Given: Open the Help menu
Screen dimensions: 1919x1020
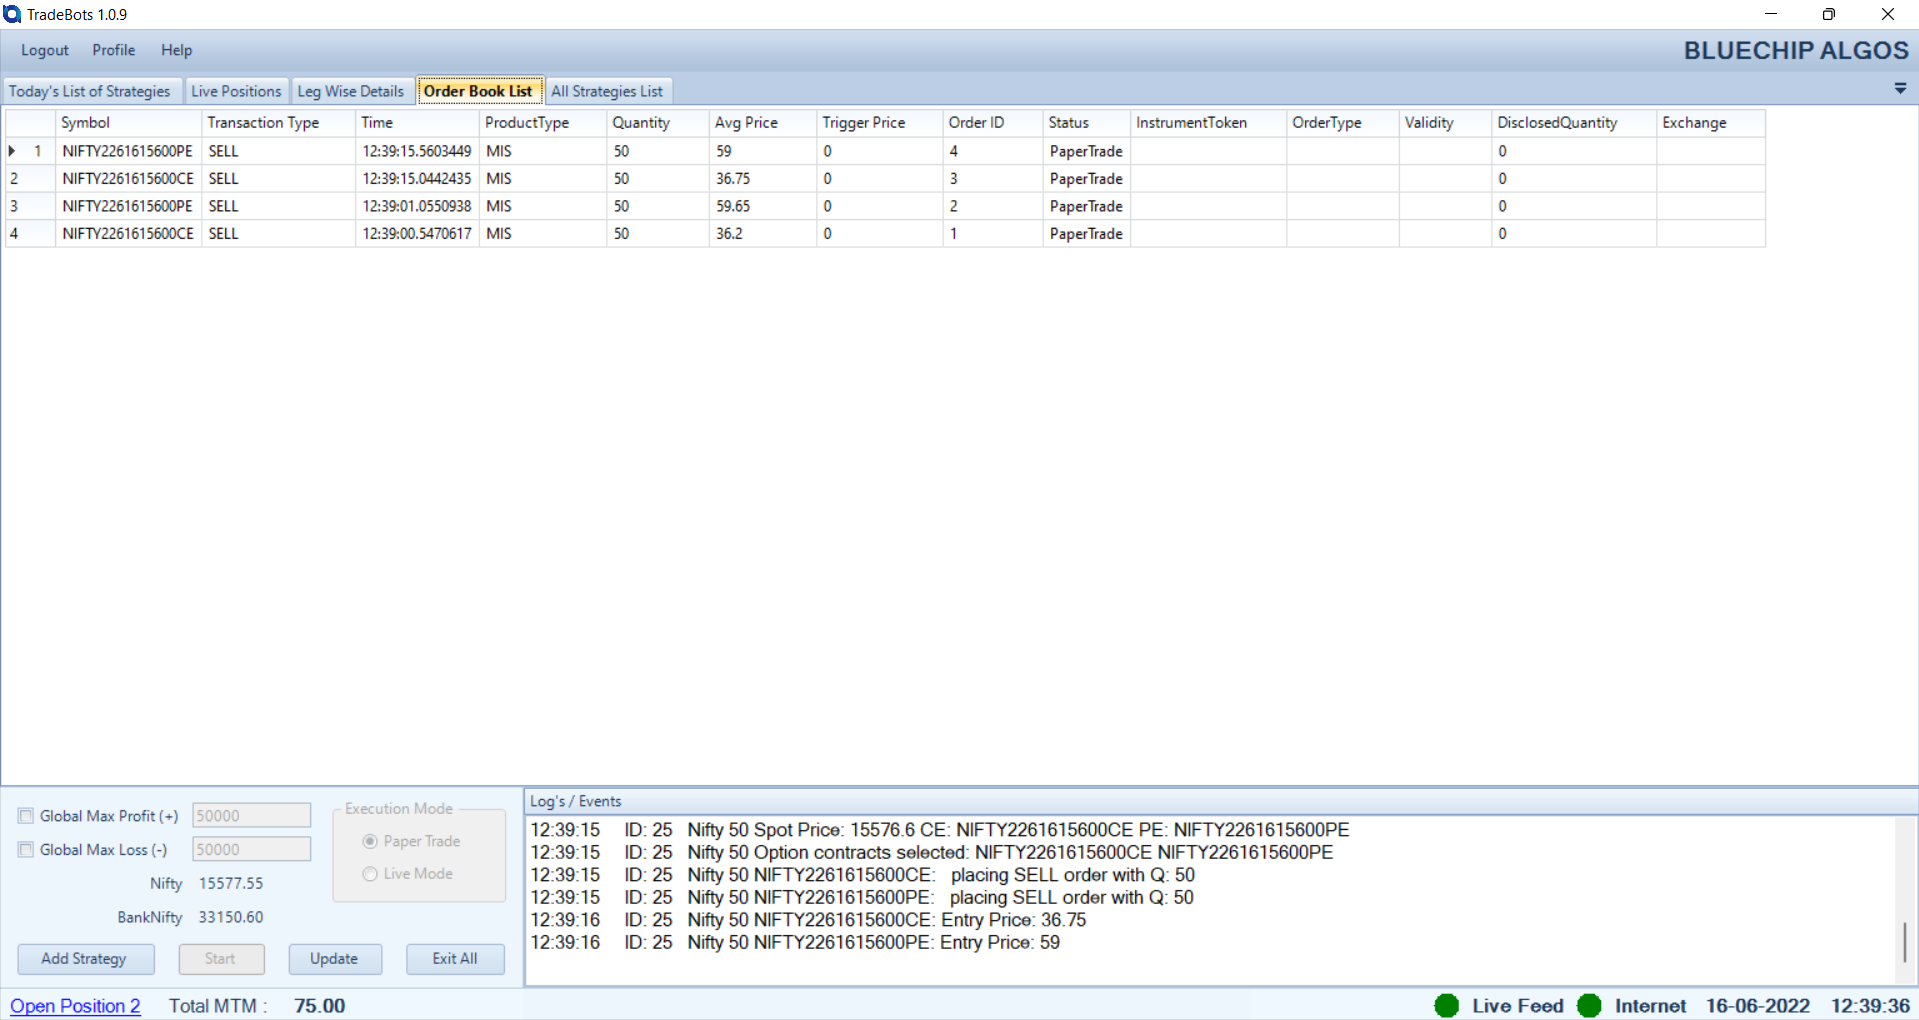Looking at the screenshot, I should click(177, 50).
